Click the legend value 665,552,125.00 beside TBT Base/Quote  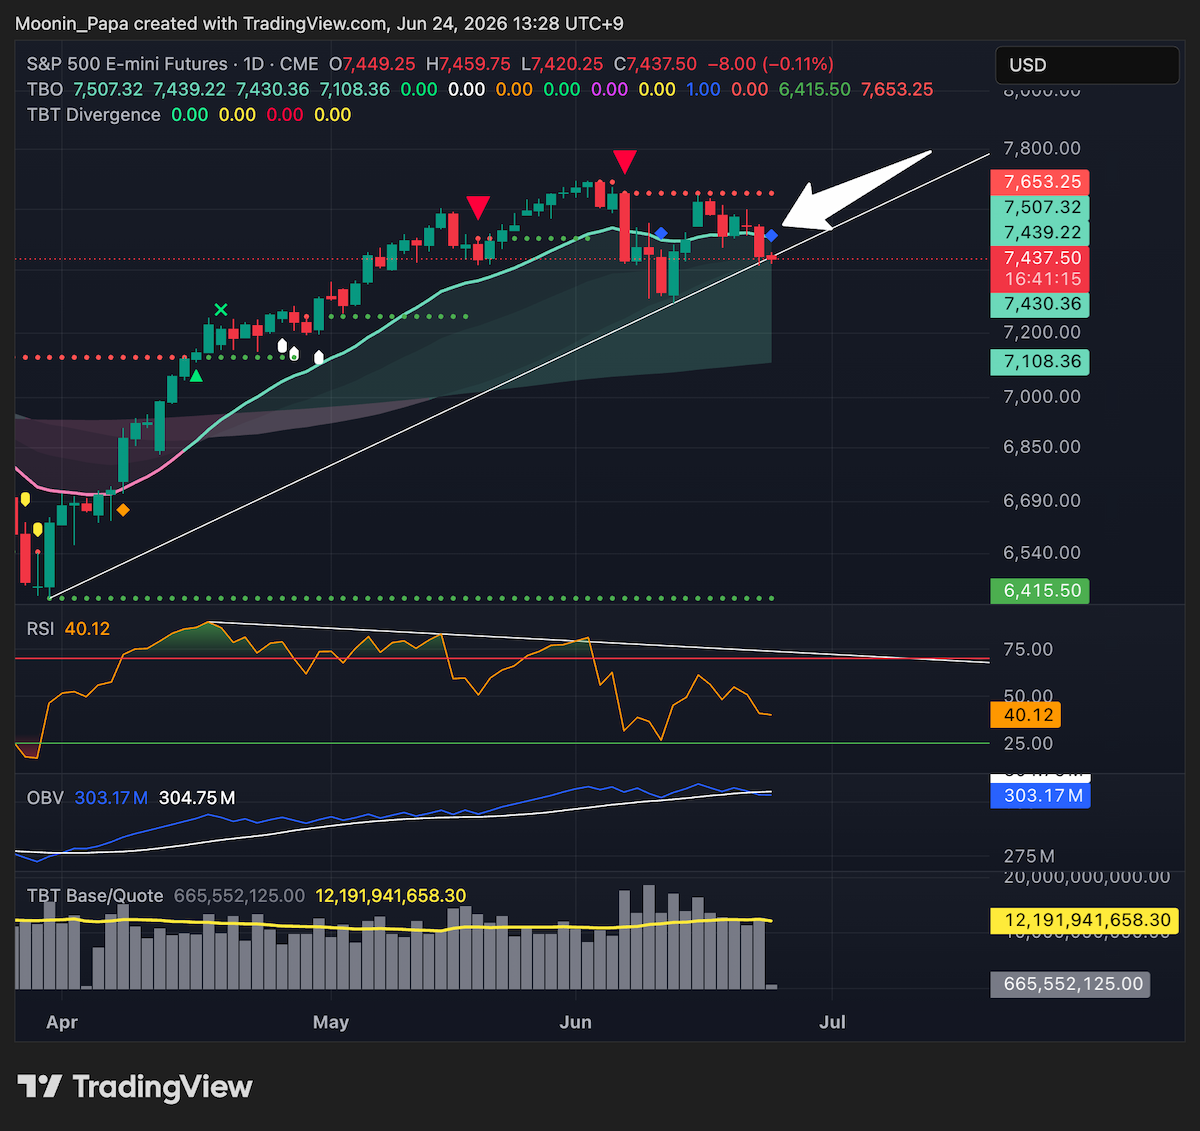tap(239, 895)
